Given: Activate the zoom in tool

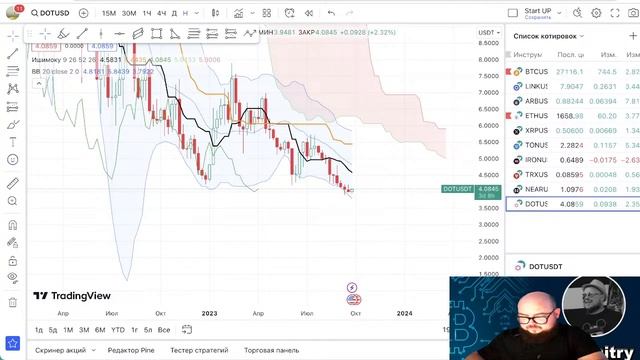Looking at the screenshot, I should [13, 201].
